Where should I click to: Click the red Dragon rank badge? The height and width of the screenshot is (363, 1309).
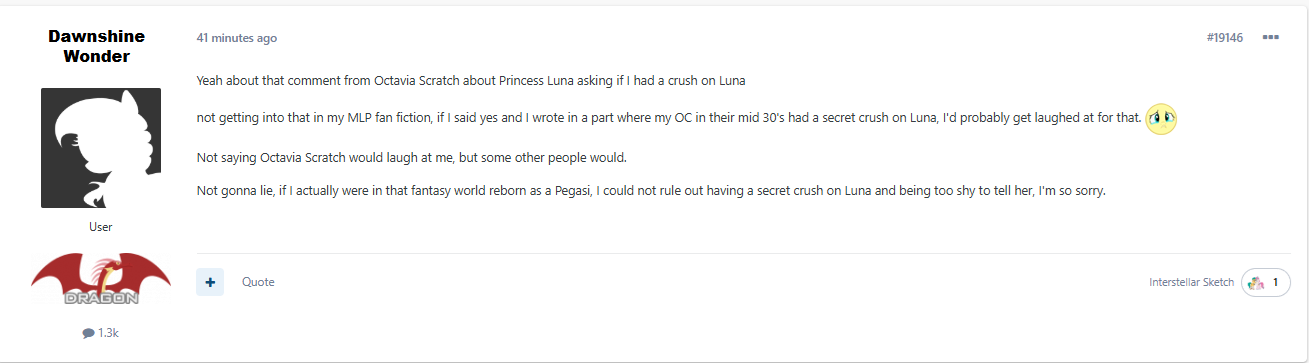click(101, 280)
